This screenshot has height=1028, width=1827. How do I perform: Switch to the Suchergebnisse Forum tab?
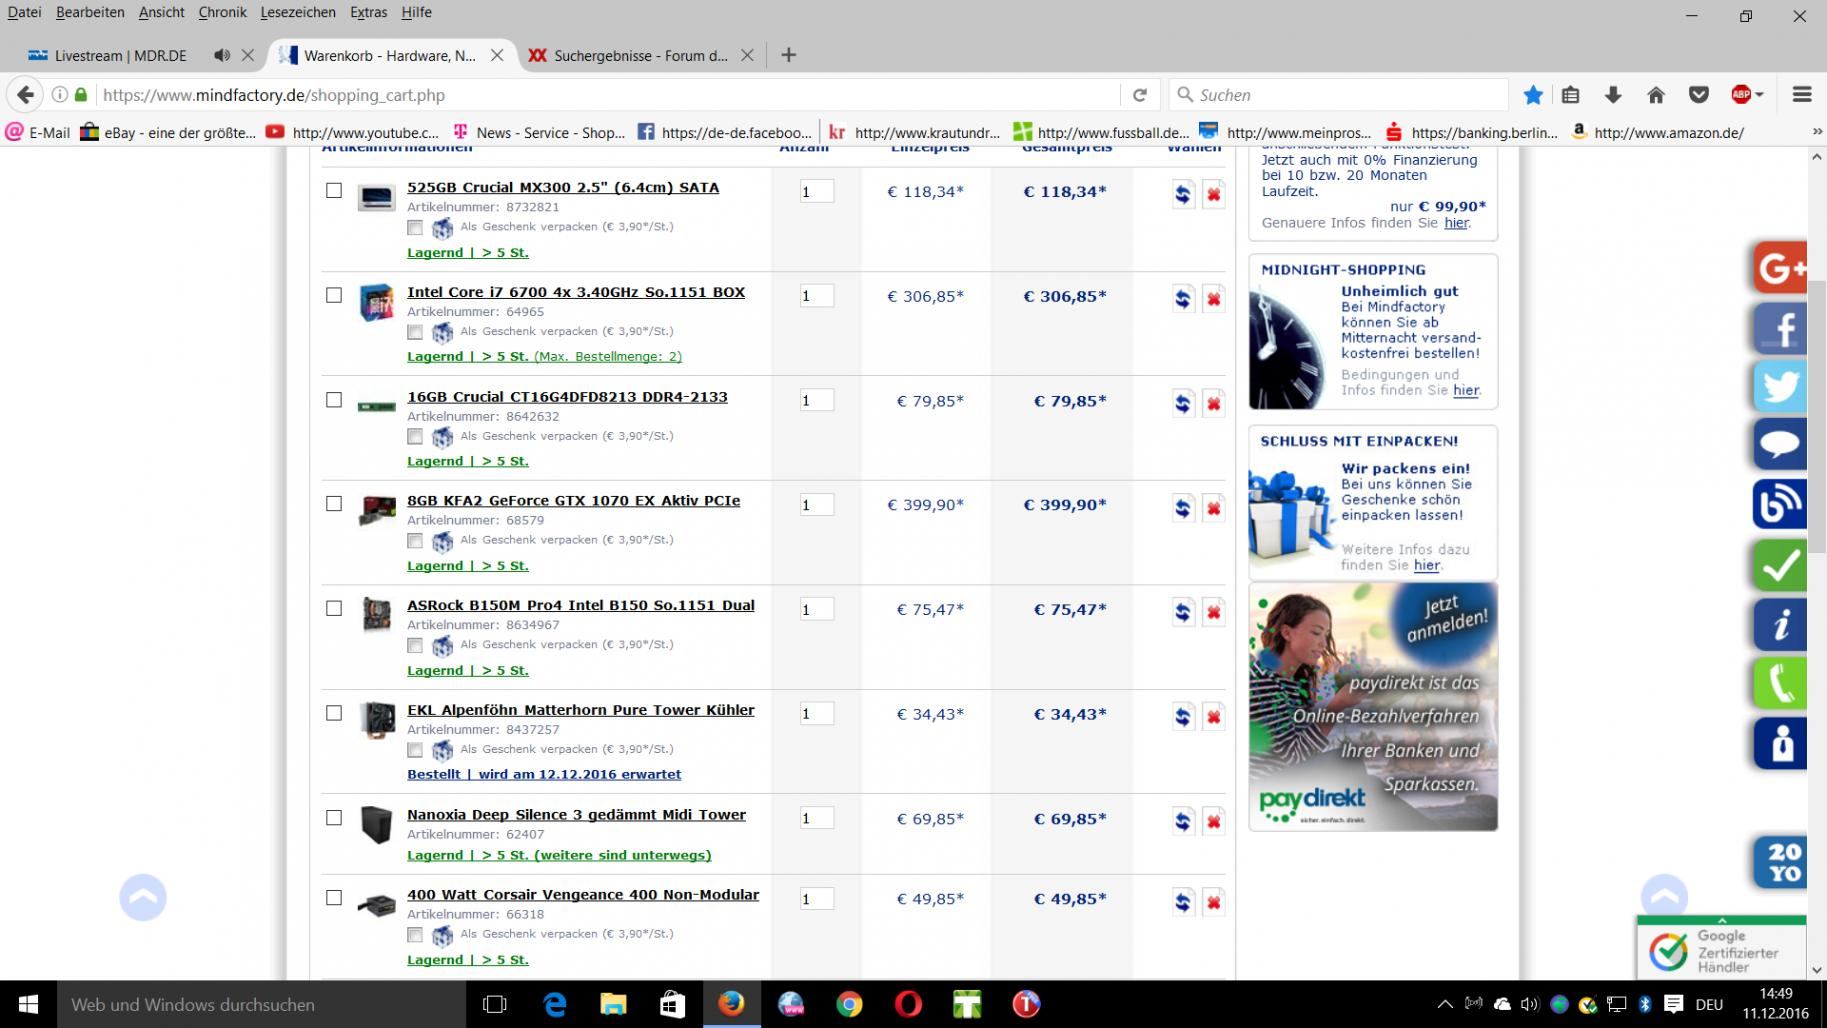(640, 55)
